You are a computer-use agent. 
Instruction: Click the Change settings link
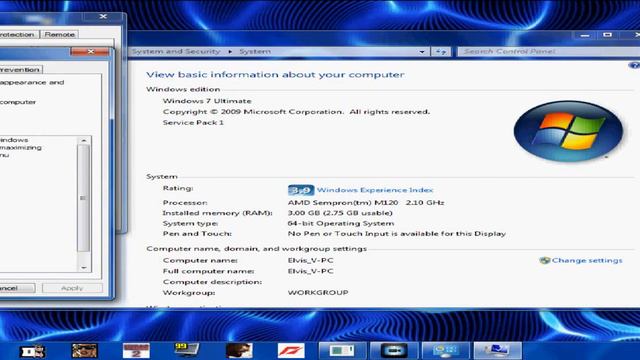click(x=587, y=260)
